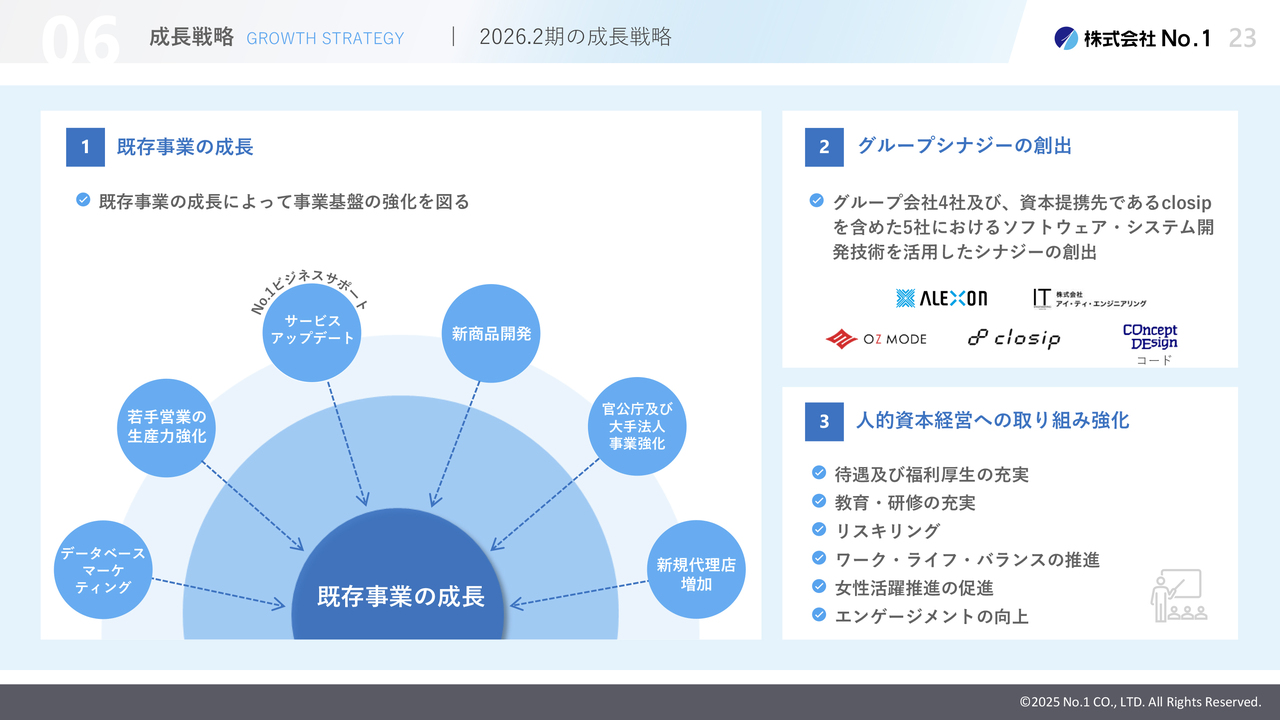
Task: Click checkmark beside 既存事業の成長によって事業基盤の強化を図る
Action: pyautogui.click(x=84, y=200)
